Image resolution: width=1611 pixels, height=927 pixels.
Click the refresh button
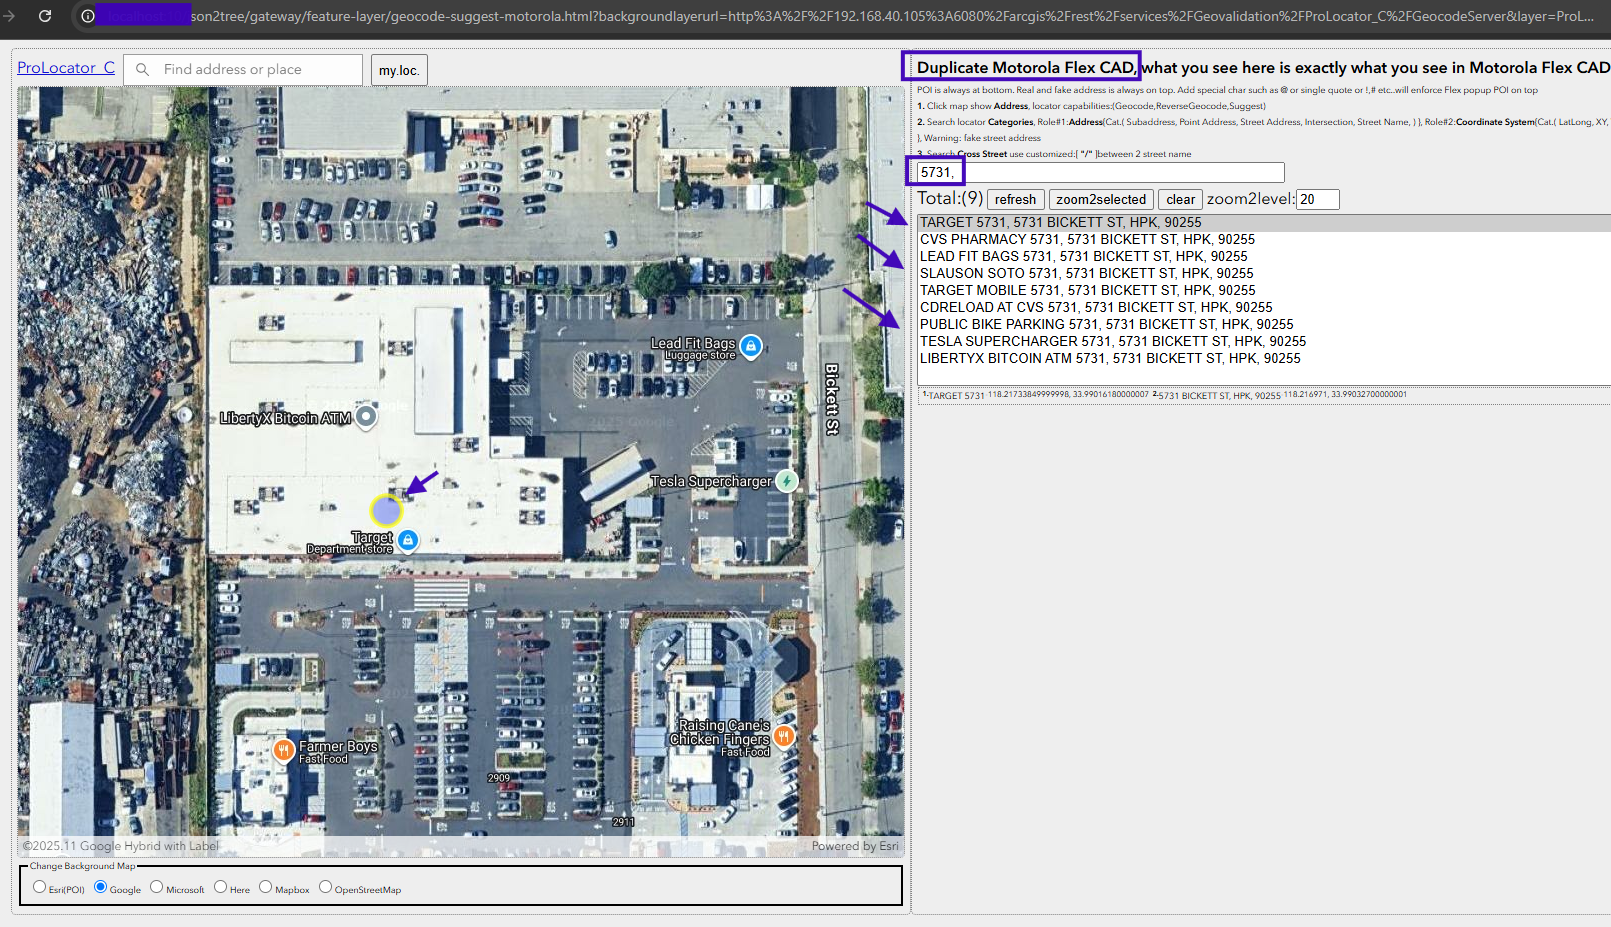pos(1015,200)
